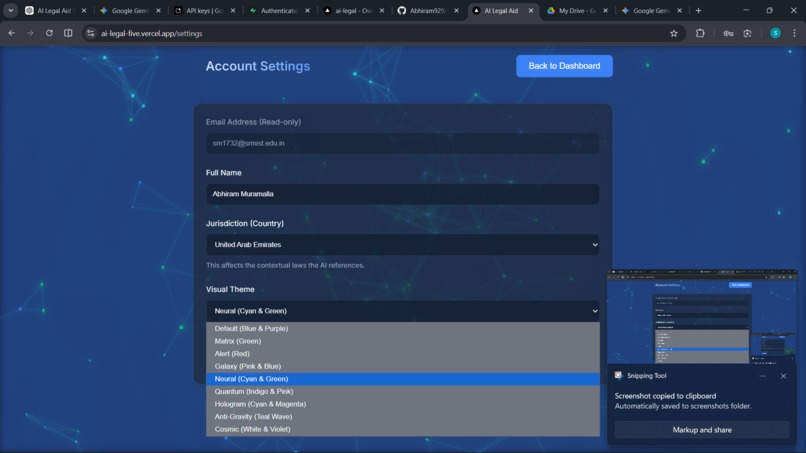Select Cosmic (White & Violet) theme
Image resolution: width=806 pixels, height=453 pixels.
pos(402,429)
